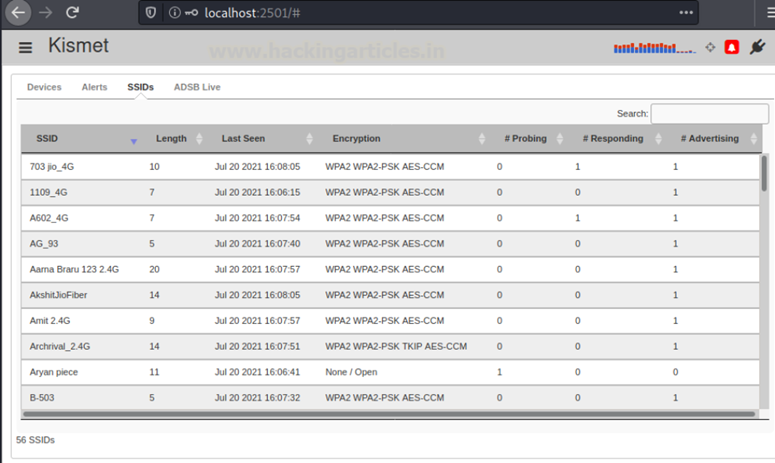Sort table by # Advertising column
The height and width of the screenshot is (463, 775).
[x=713, y=138]
